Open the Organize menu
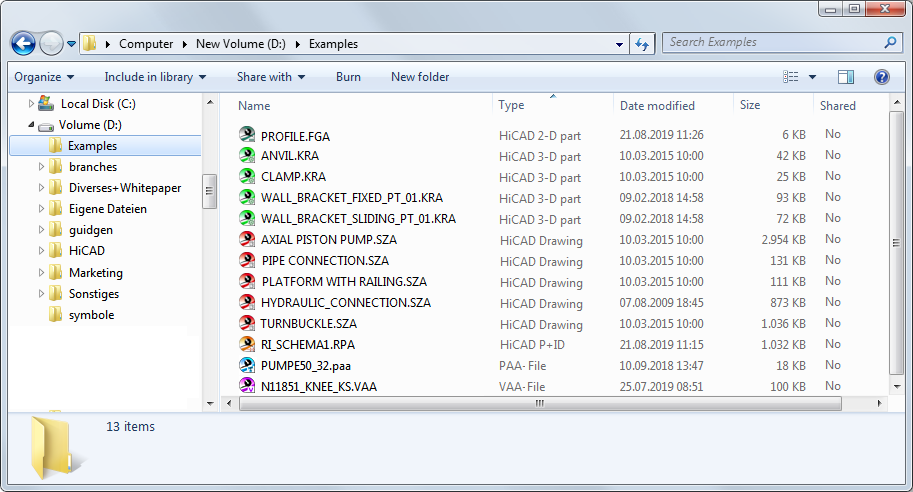913x492 pixels. click(x=44, y=77)
